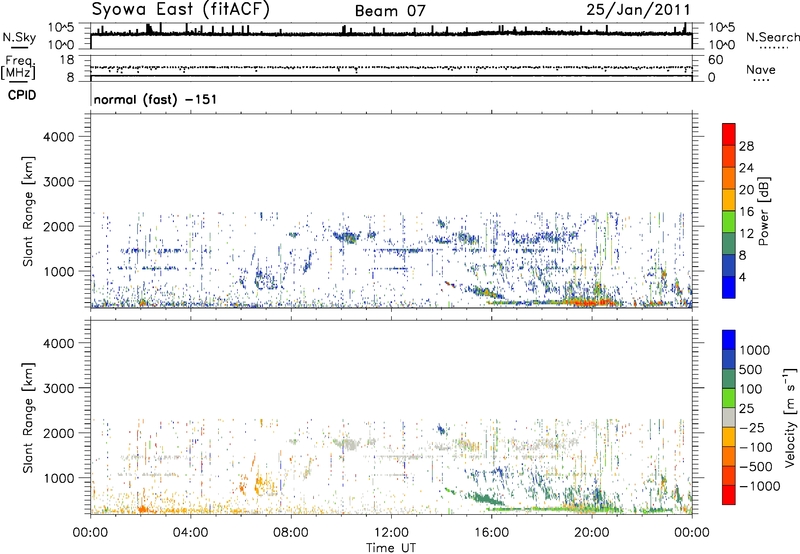Image resolution: width=800 pixels, height=554 pixels.
Task: Click the '1000' tick on velocity colorbar
Action: (x=755, y=350)
